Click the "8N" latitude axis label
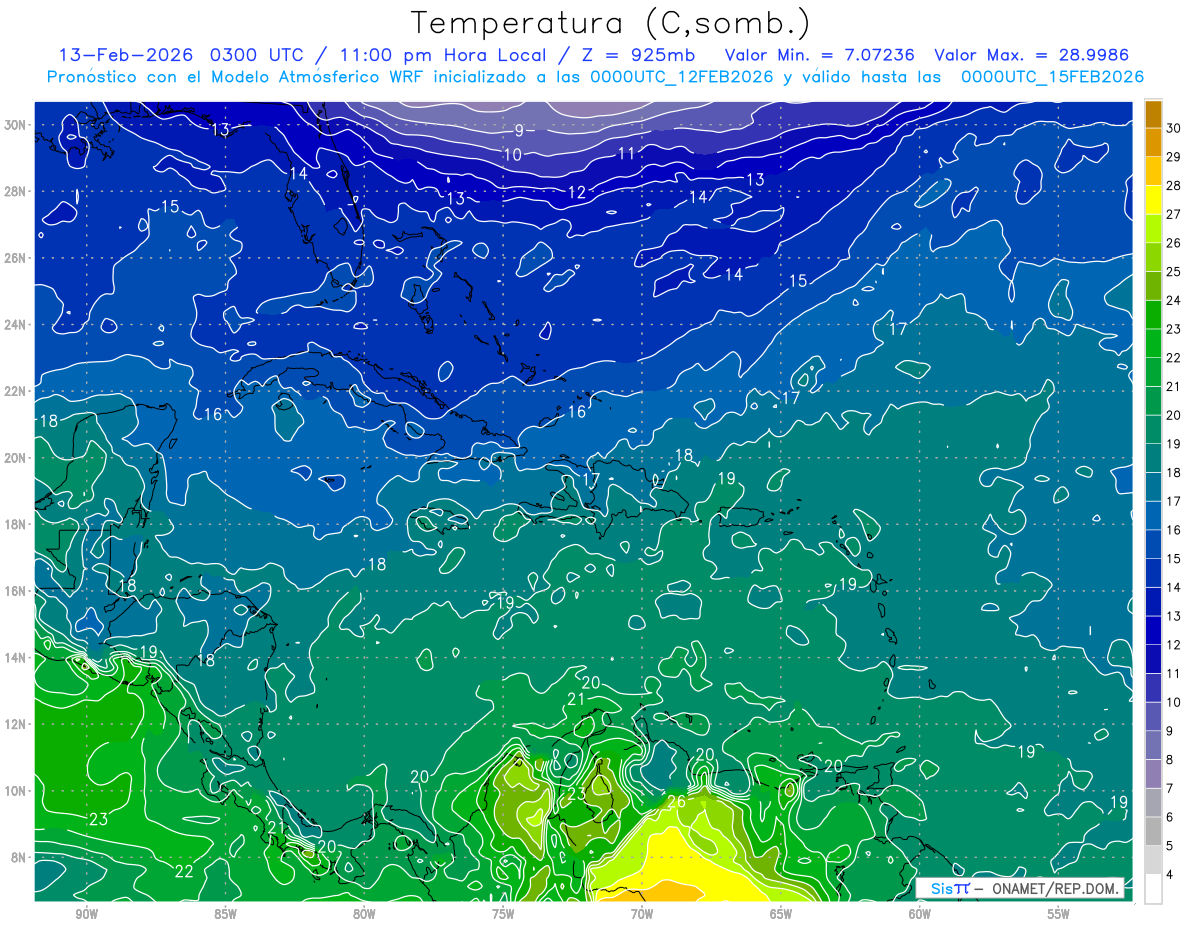This screenshot has height=927, width=1200. click(x=19, y=857)
